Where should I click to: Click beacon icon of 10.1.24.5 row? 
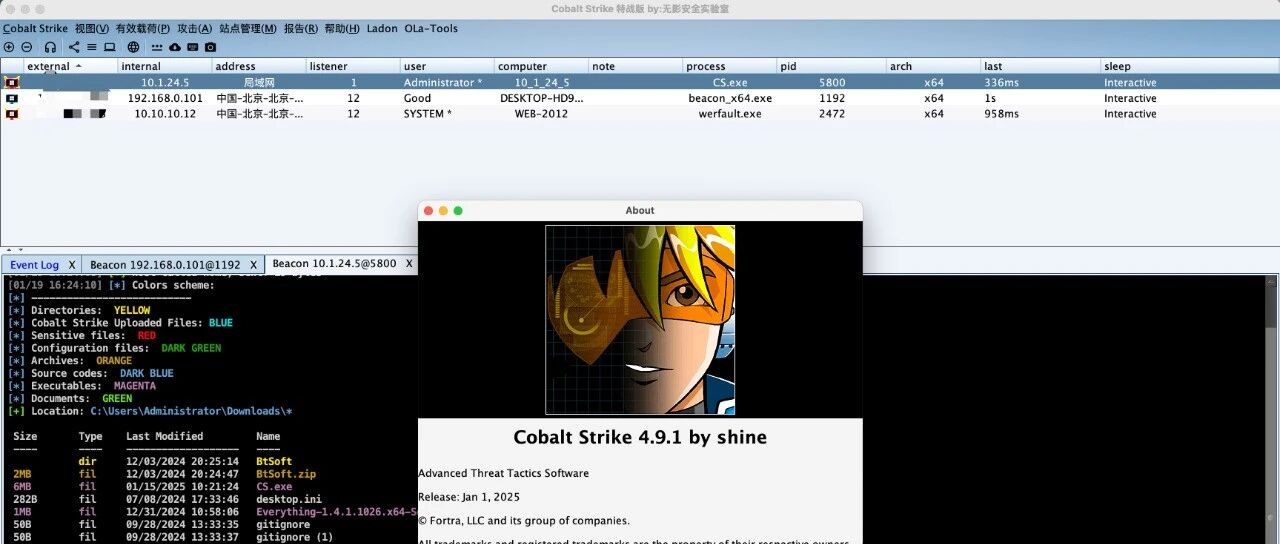(12, 83)
